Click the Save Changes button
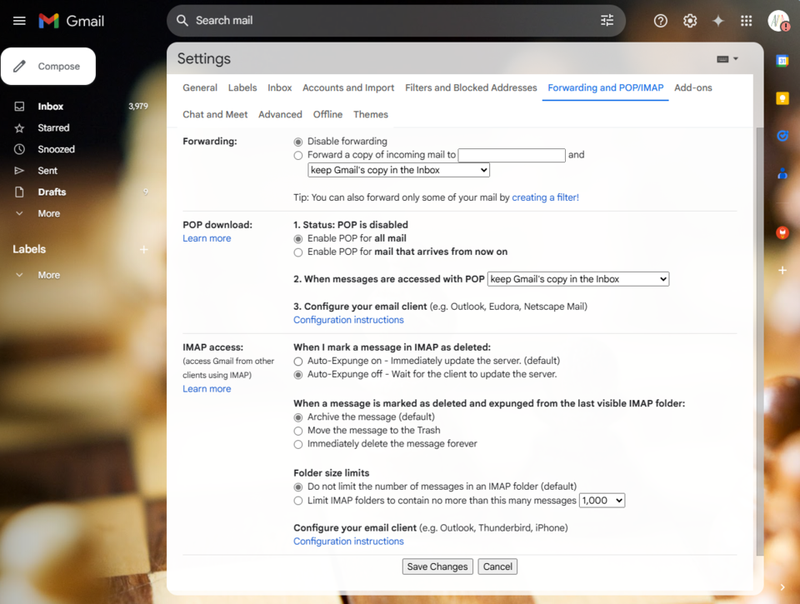 [437, 567]
